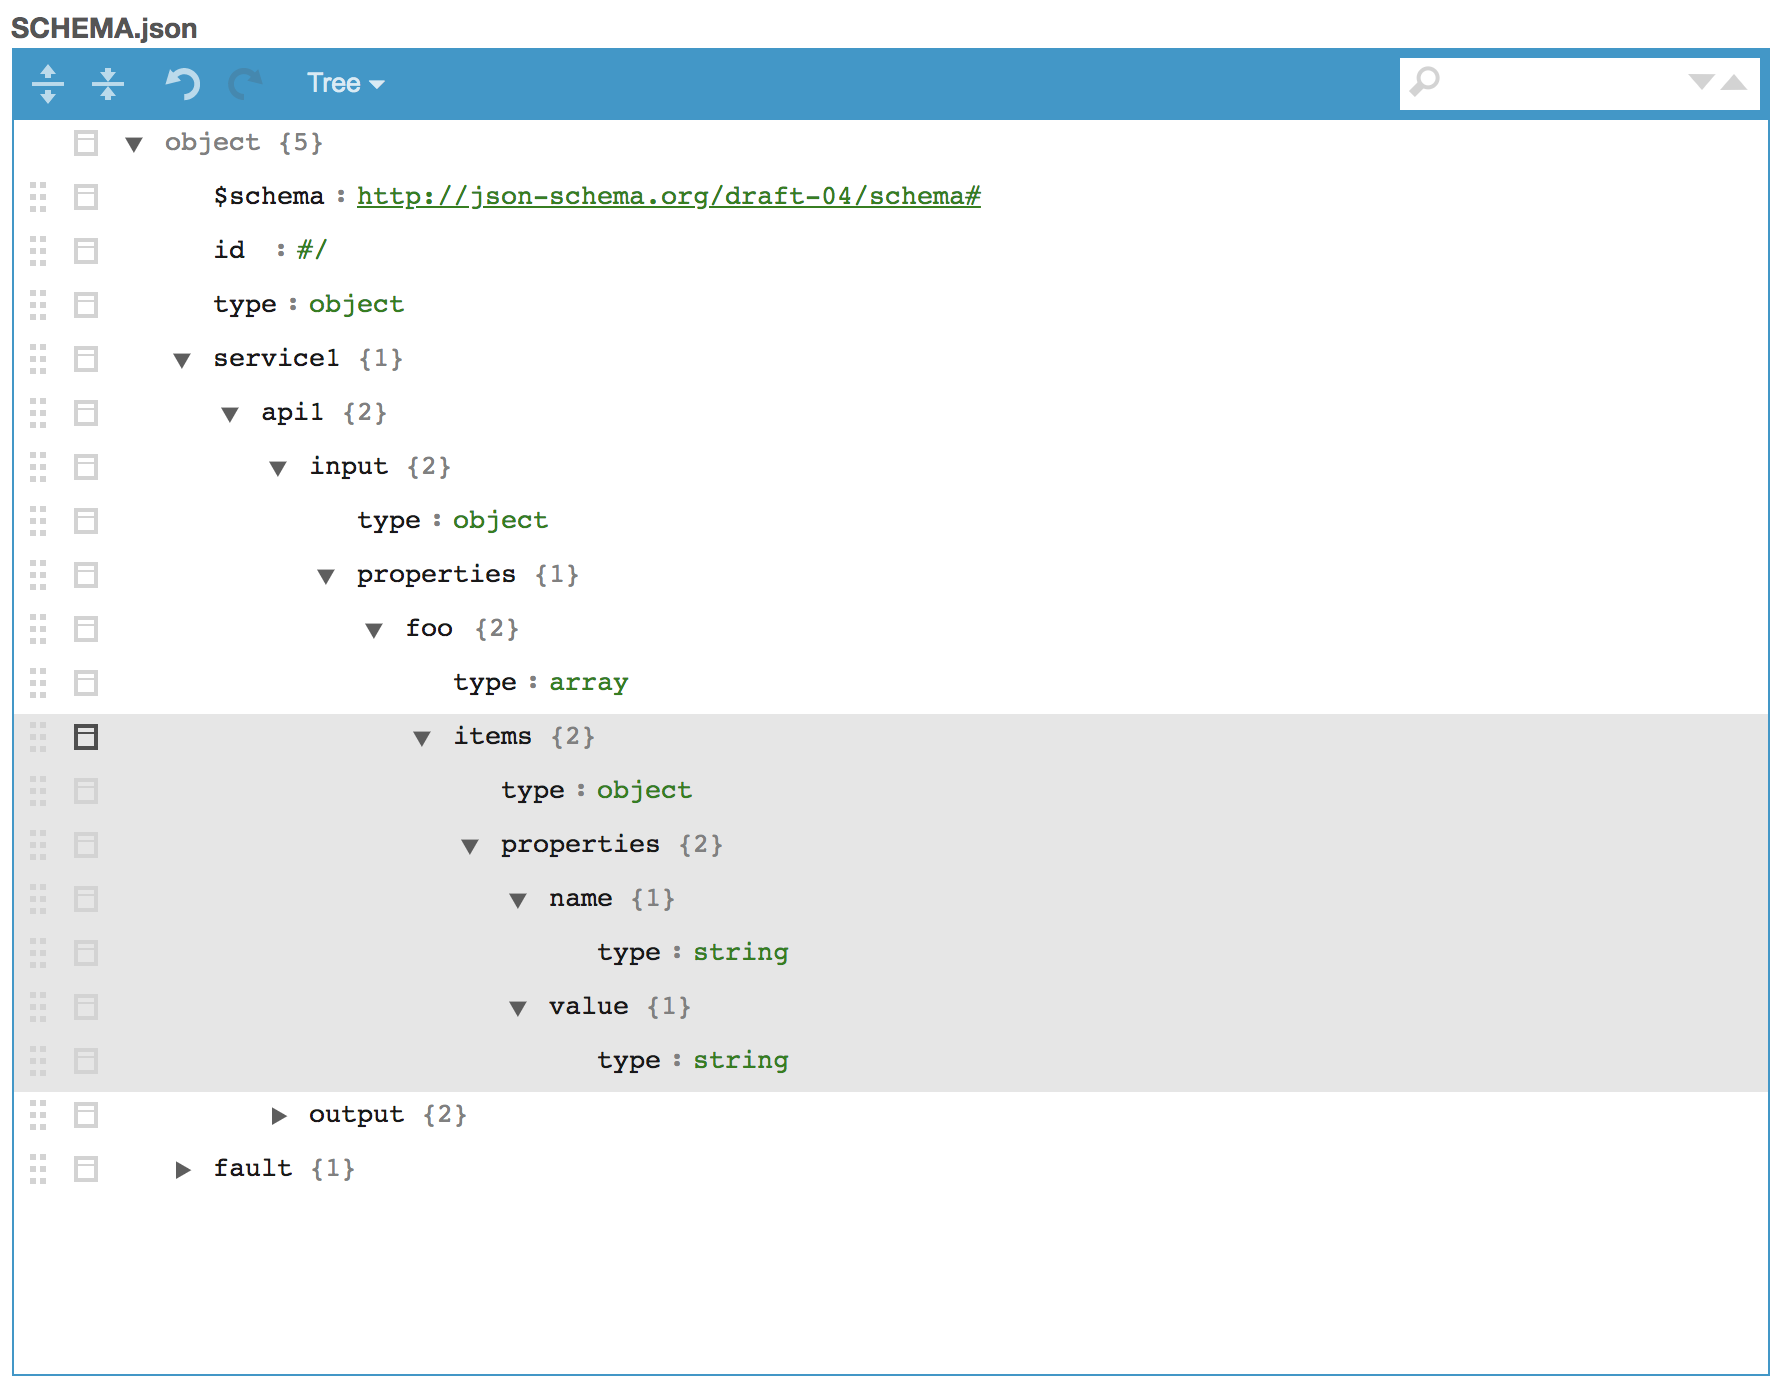Open action menu for value row

coord(86,1007)
